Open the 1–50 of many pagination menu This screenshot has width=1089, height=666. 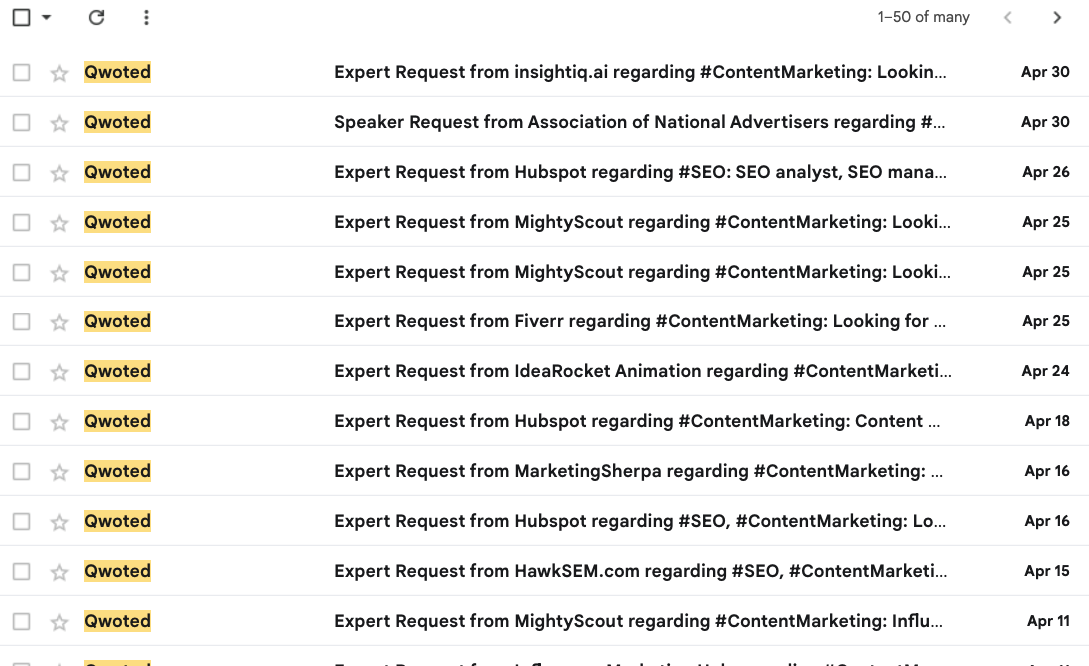click(x=923, y=17)
